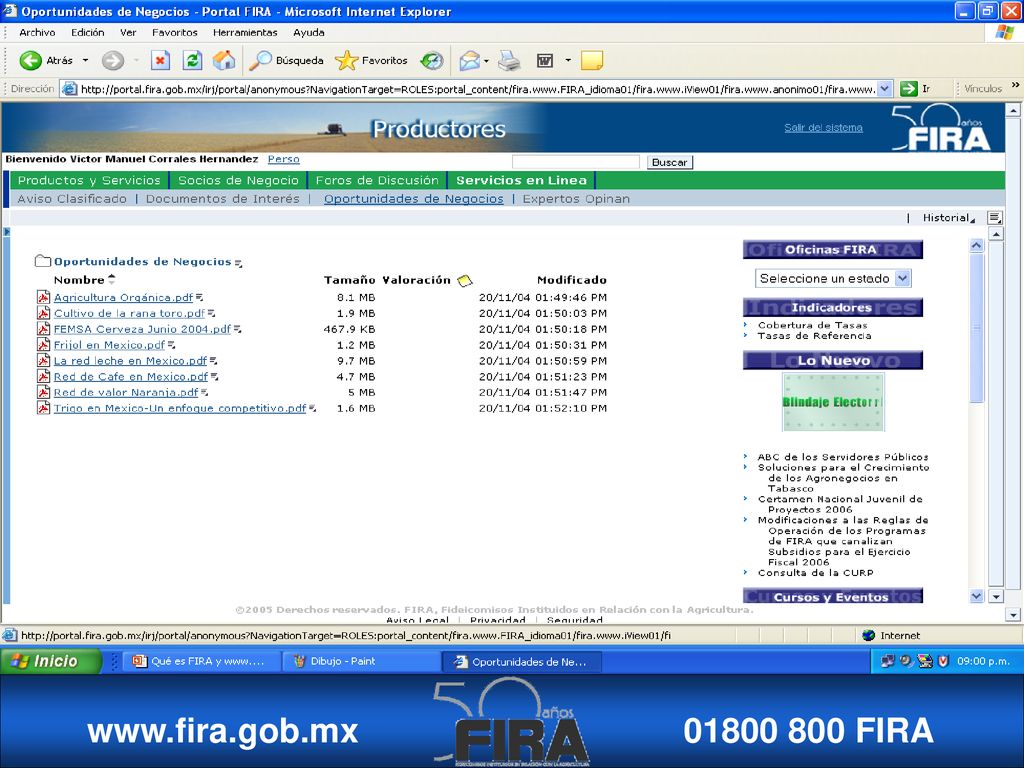Open the FEMSA Cerveza Junio 2004.pdf link
This screenshot has width=1024, height=768.
(x=142, y=329)
